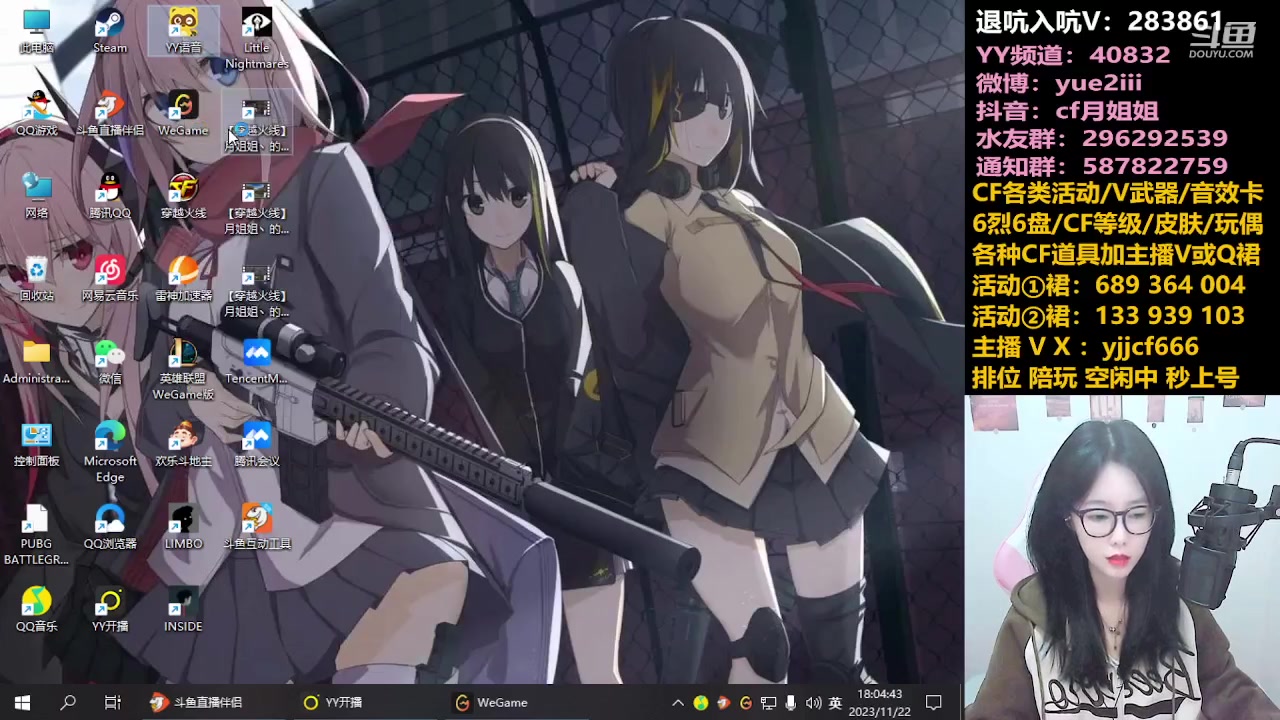Viewport: 1280px width, 720px height.
Task: Click the WeGame tray icon
Action: pos(745,702)
